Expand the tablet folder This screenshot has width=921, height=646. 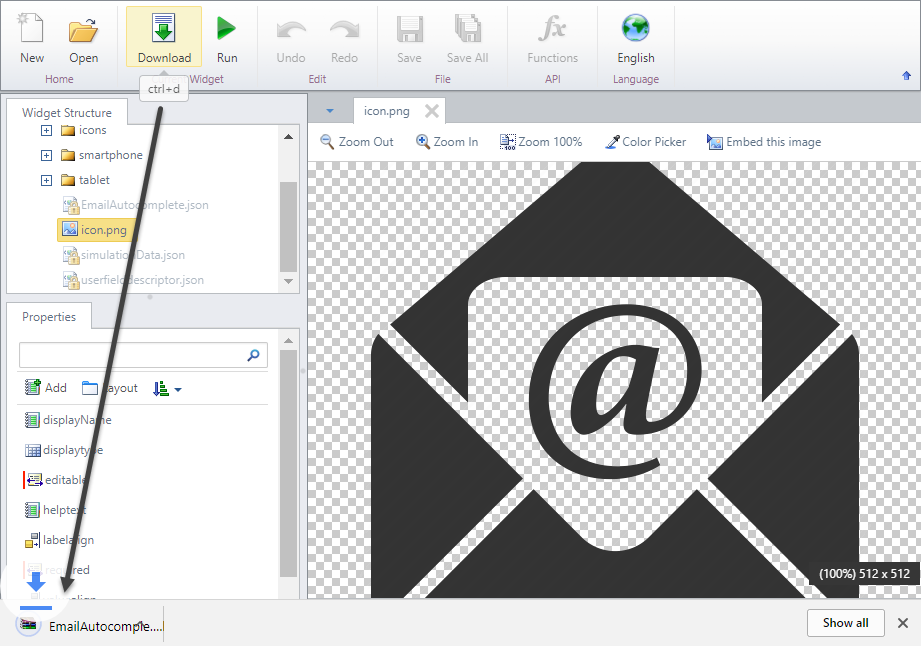(46, 180)
